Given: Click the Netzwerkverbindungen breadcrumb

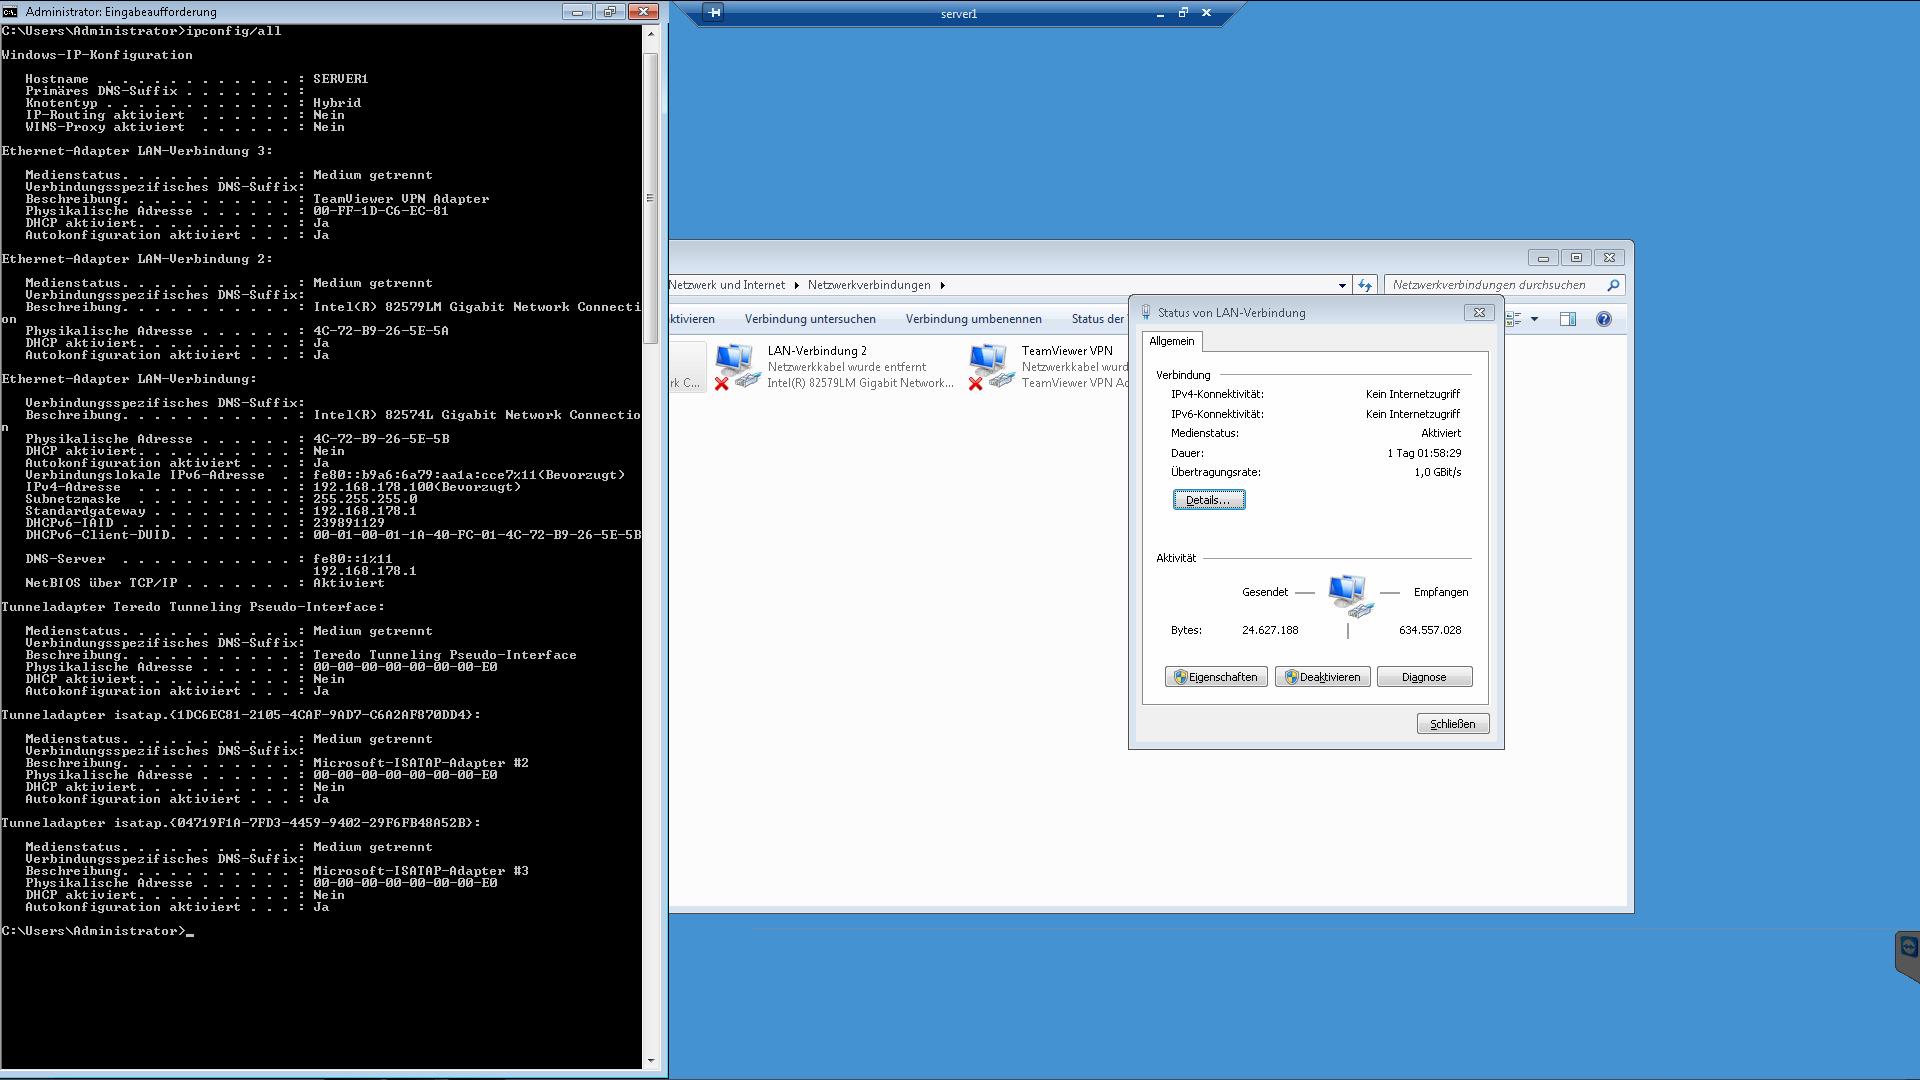Looking at the screenshot, I should (x=869, y=285).
